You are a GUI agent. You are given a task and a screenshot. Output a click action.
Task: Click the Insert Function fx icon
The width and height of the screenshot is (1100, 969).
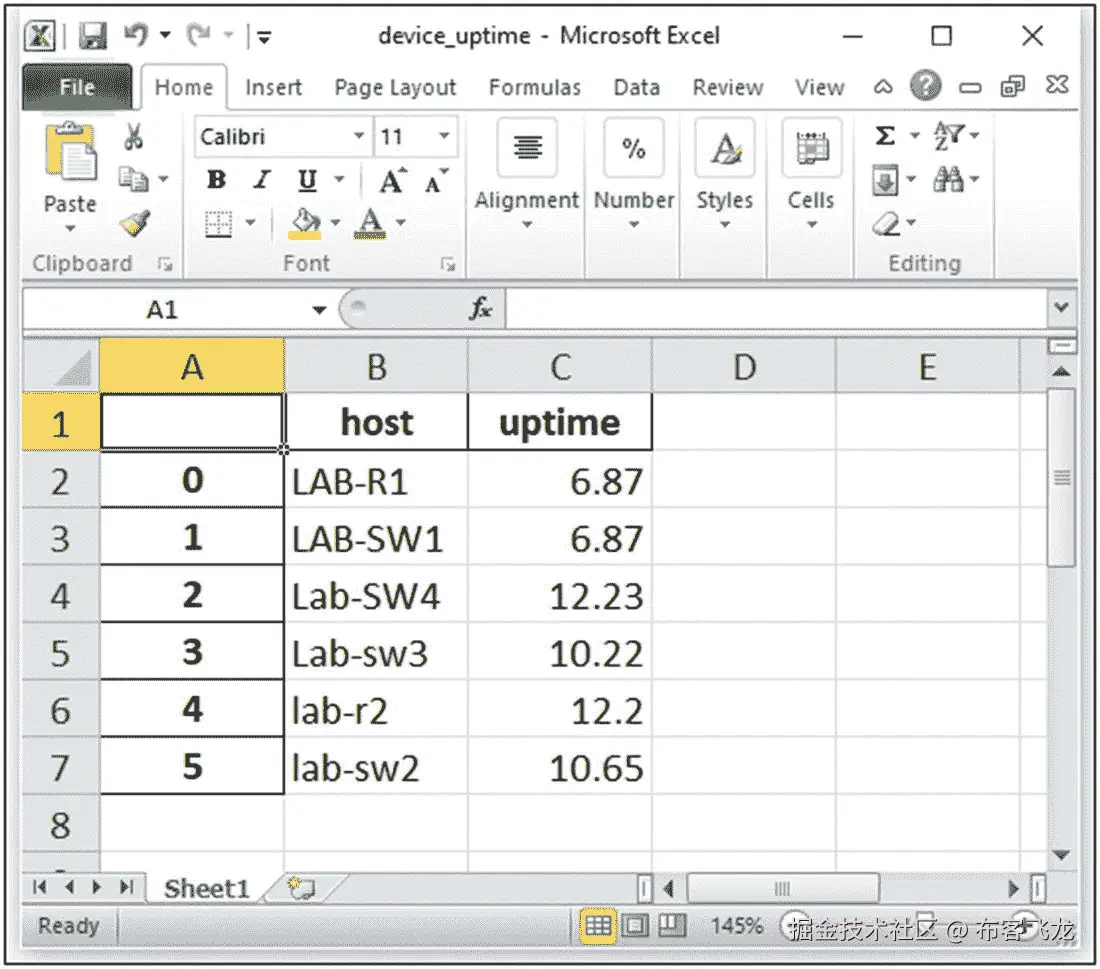click(x=481, y=308)
